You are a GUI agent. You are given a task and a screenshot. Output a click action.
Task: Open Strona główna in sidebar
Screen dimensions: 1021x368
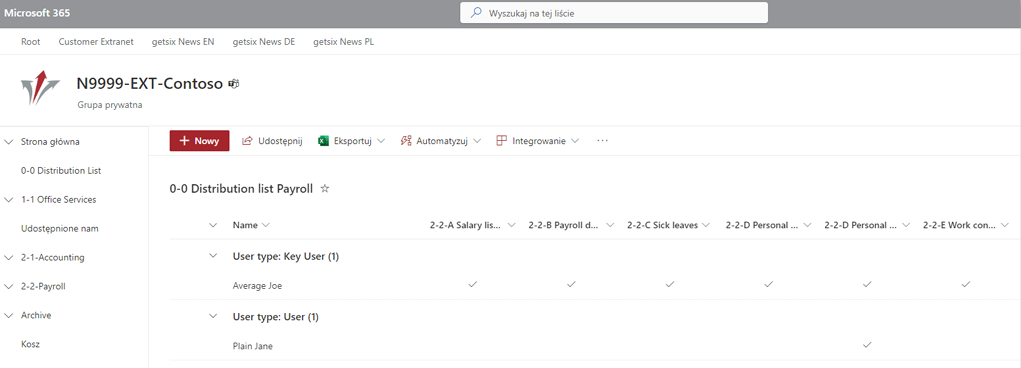pos(51,142)
